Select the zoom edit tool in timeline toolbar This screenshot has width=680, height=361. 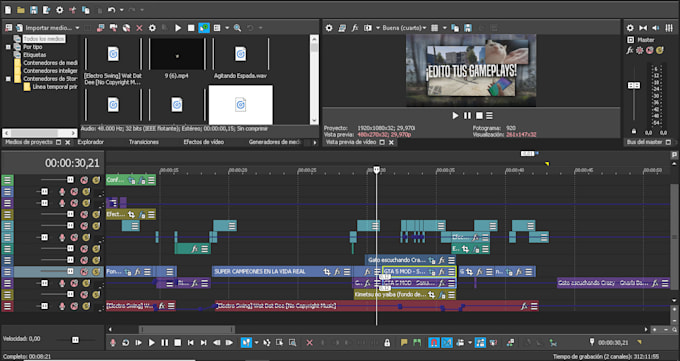click(293, 342)
